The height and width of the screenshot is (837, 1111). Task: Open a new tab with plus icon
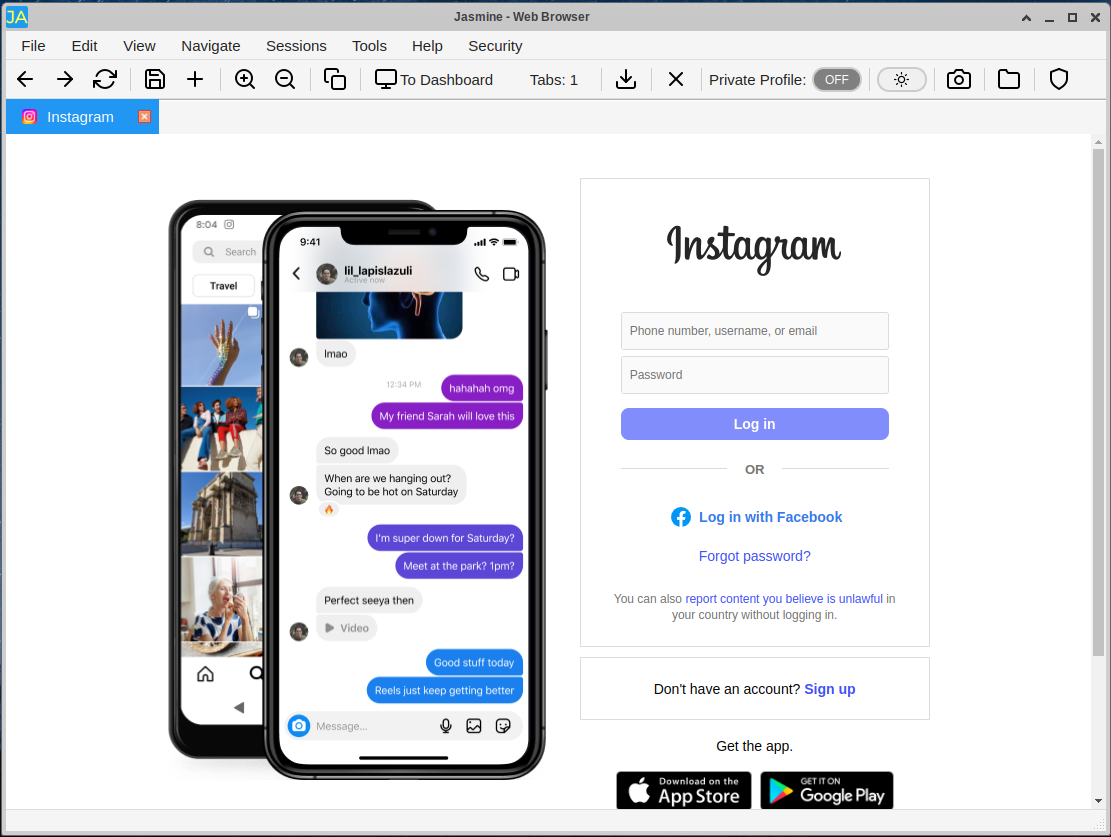tap(195, 79)
